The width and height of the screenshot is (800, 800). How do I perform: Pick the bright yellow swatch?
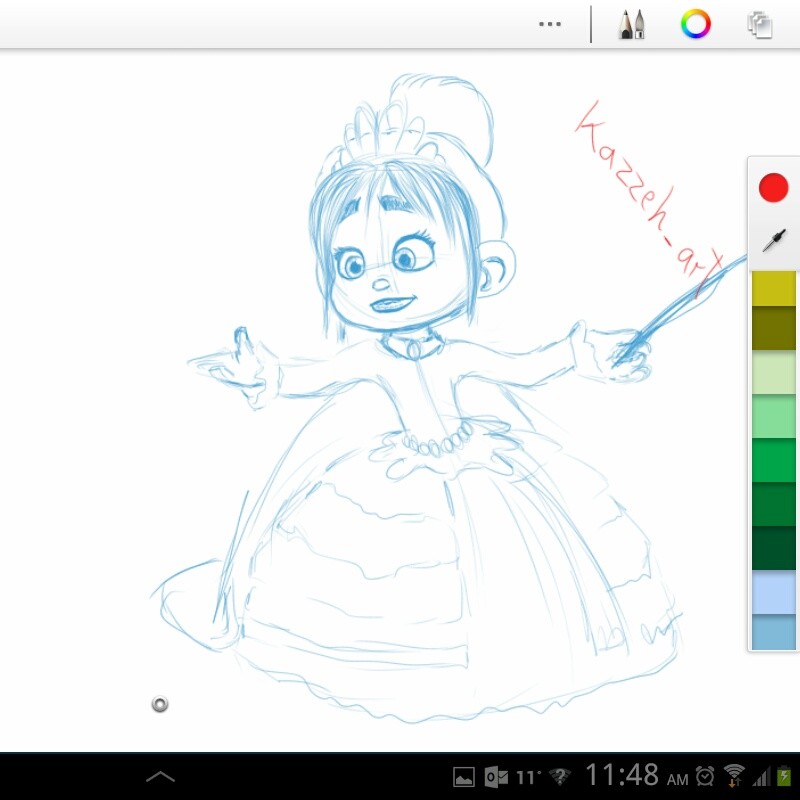pyautogui.click(x=774, y=288)
